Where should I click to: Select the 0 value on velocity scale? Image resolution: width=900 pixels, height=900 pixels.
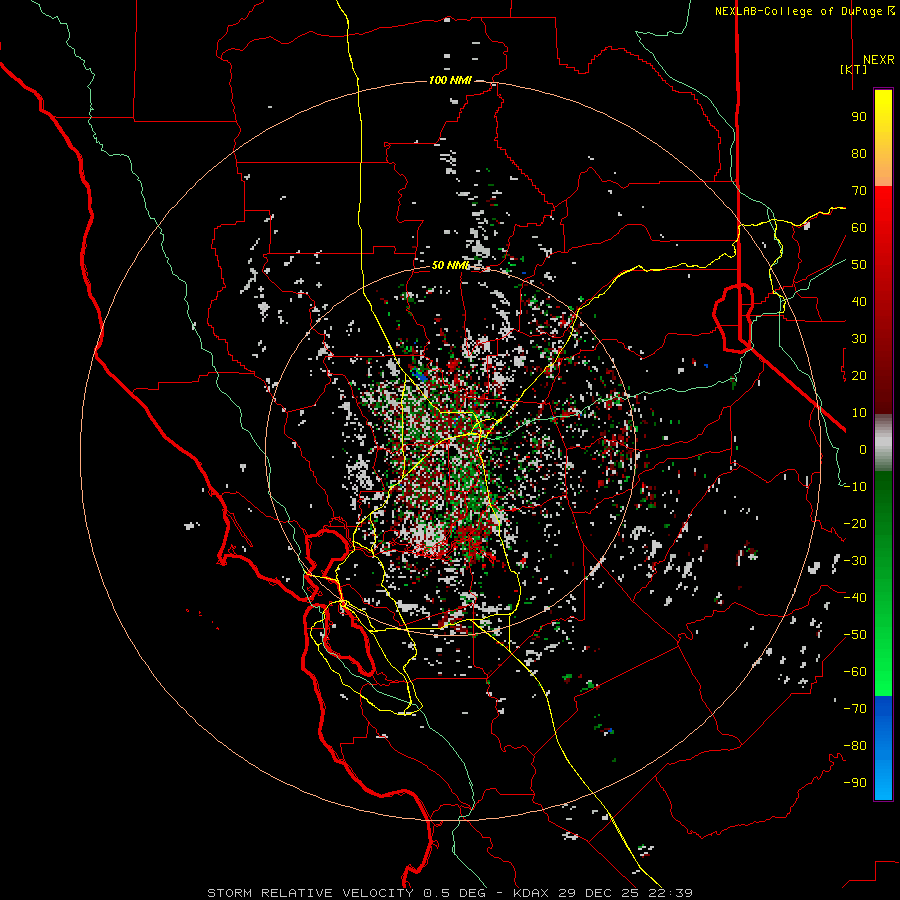click(863, 450)
